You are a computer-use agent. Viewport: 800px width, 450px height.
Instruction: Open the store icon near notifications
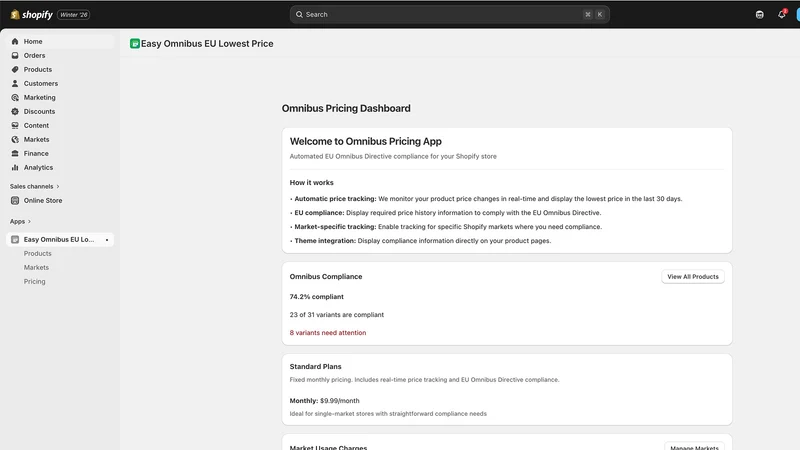(760, 14)
